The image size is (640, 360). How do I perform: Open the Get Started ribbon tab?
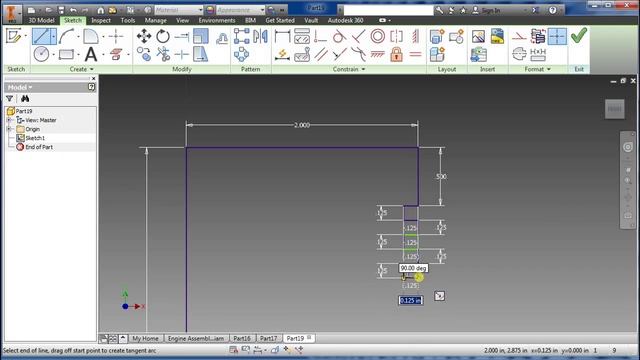click(x=280, y=20)
